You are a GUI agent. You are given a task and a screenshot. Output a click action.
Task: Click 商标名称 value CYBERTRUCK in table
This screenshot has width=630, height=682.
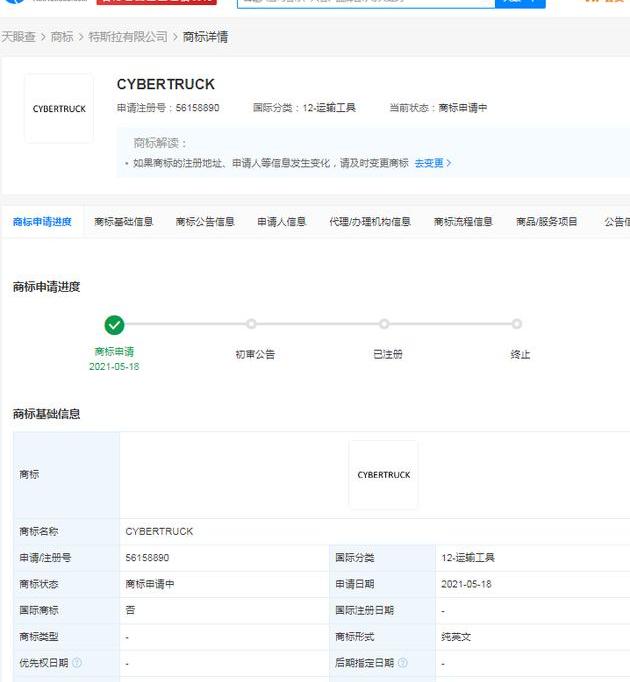(x=159, y=532)
